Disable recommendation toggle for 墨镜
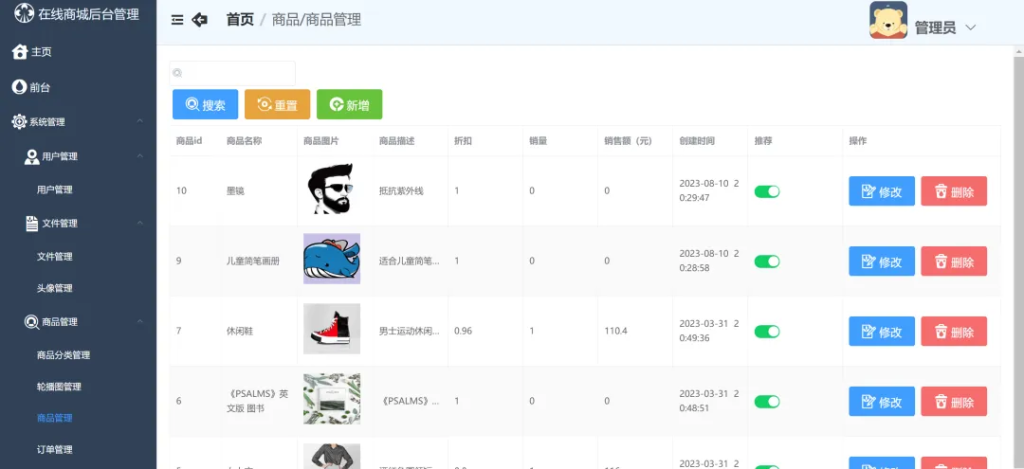1024x469 pixels. [x=767, y=191]
